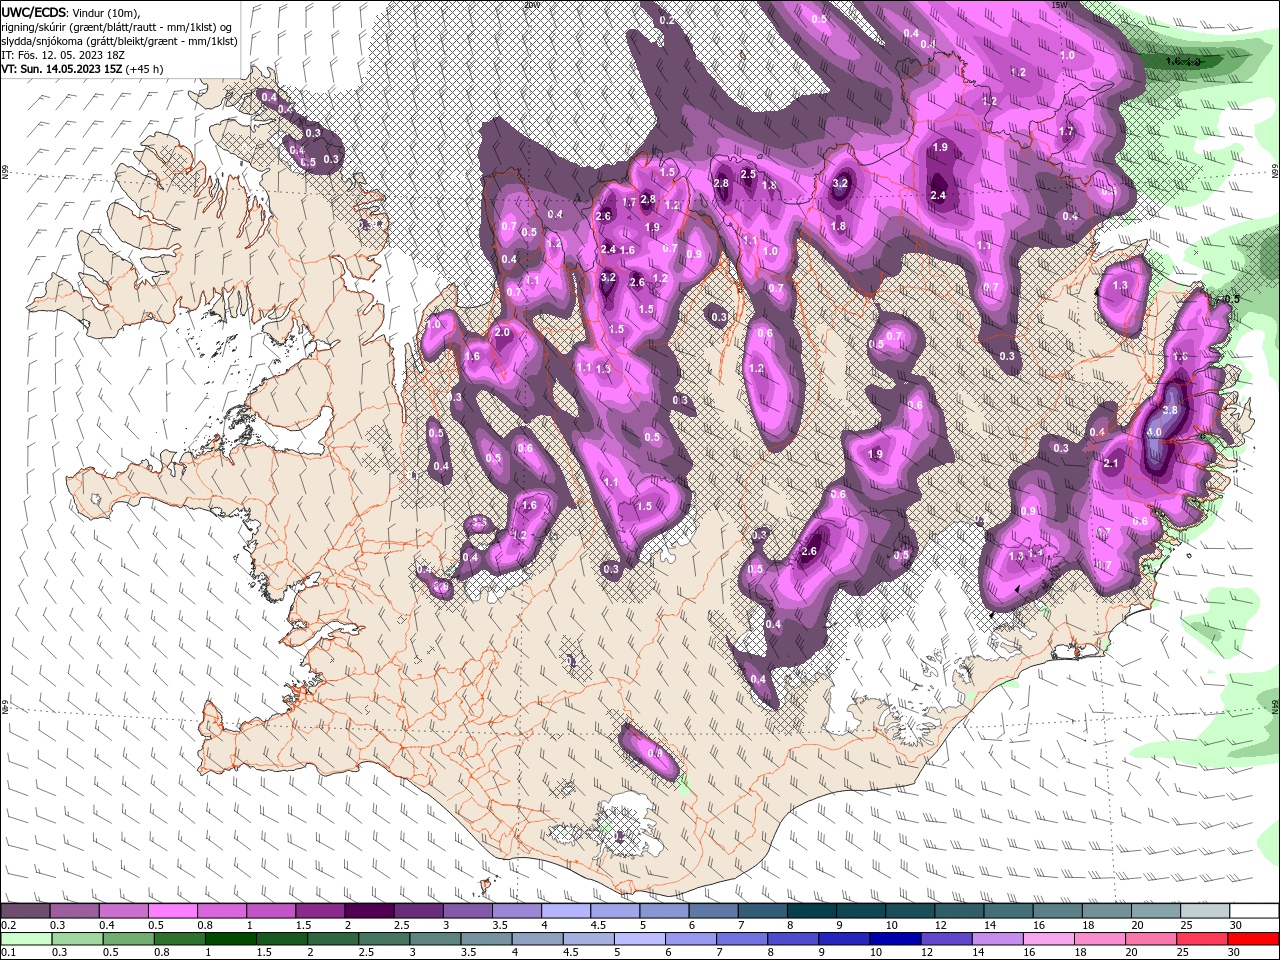Click the 'slydda/snjókoma' legend description line
Image resolution: width=1280 pixels, height=960 pixels.
tap(119, 41)
